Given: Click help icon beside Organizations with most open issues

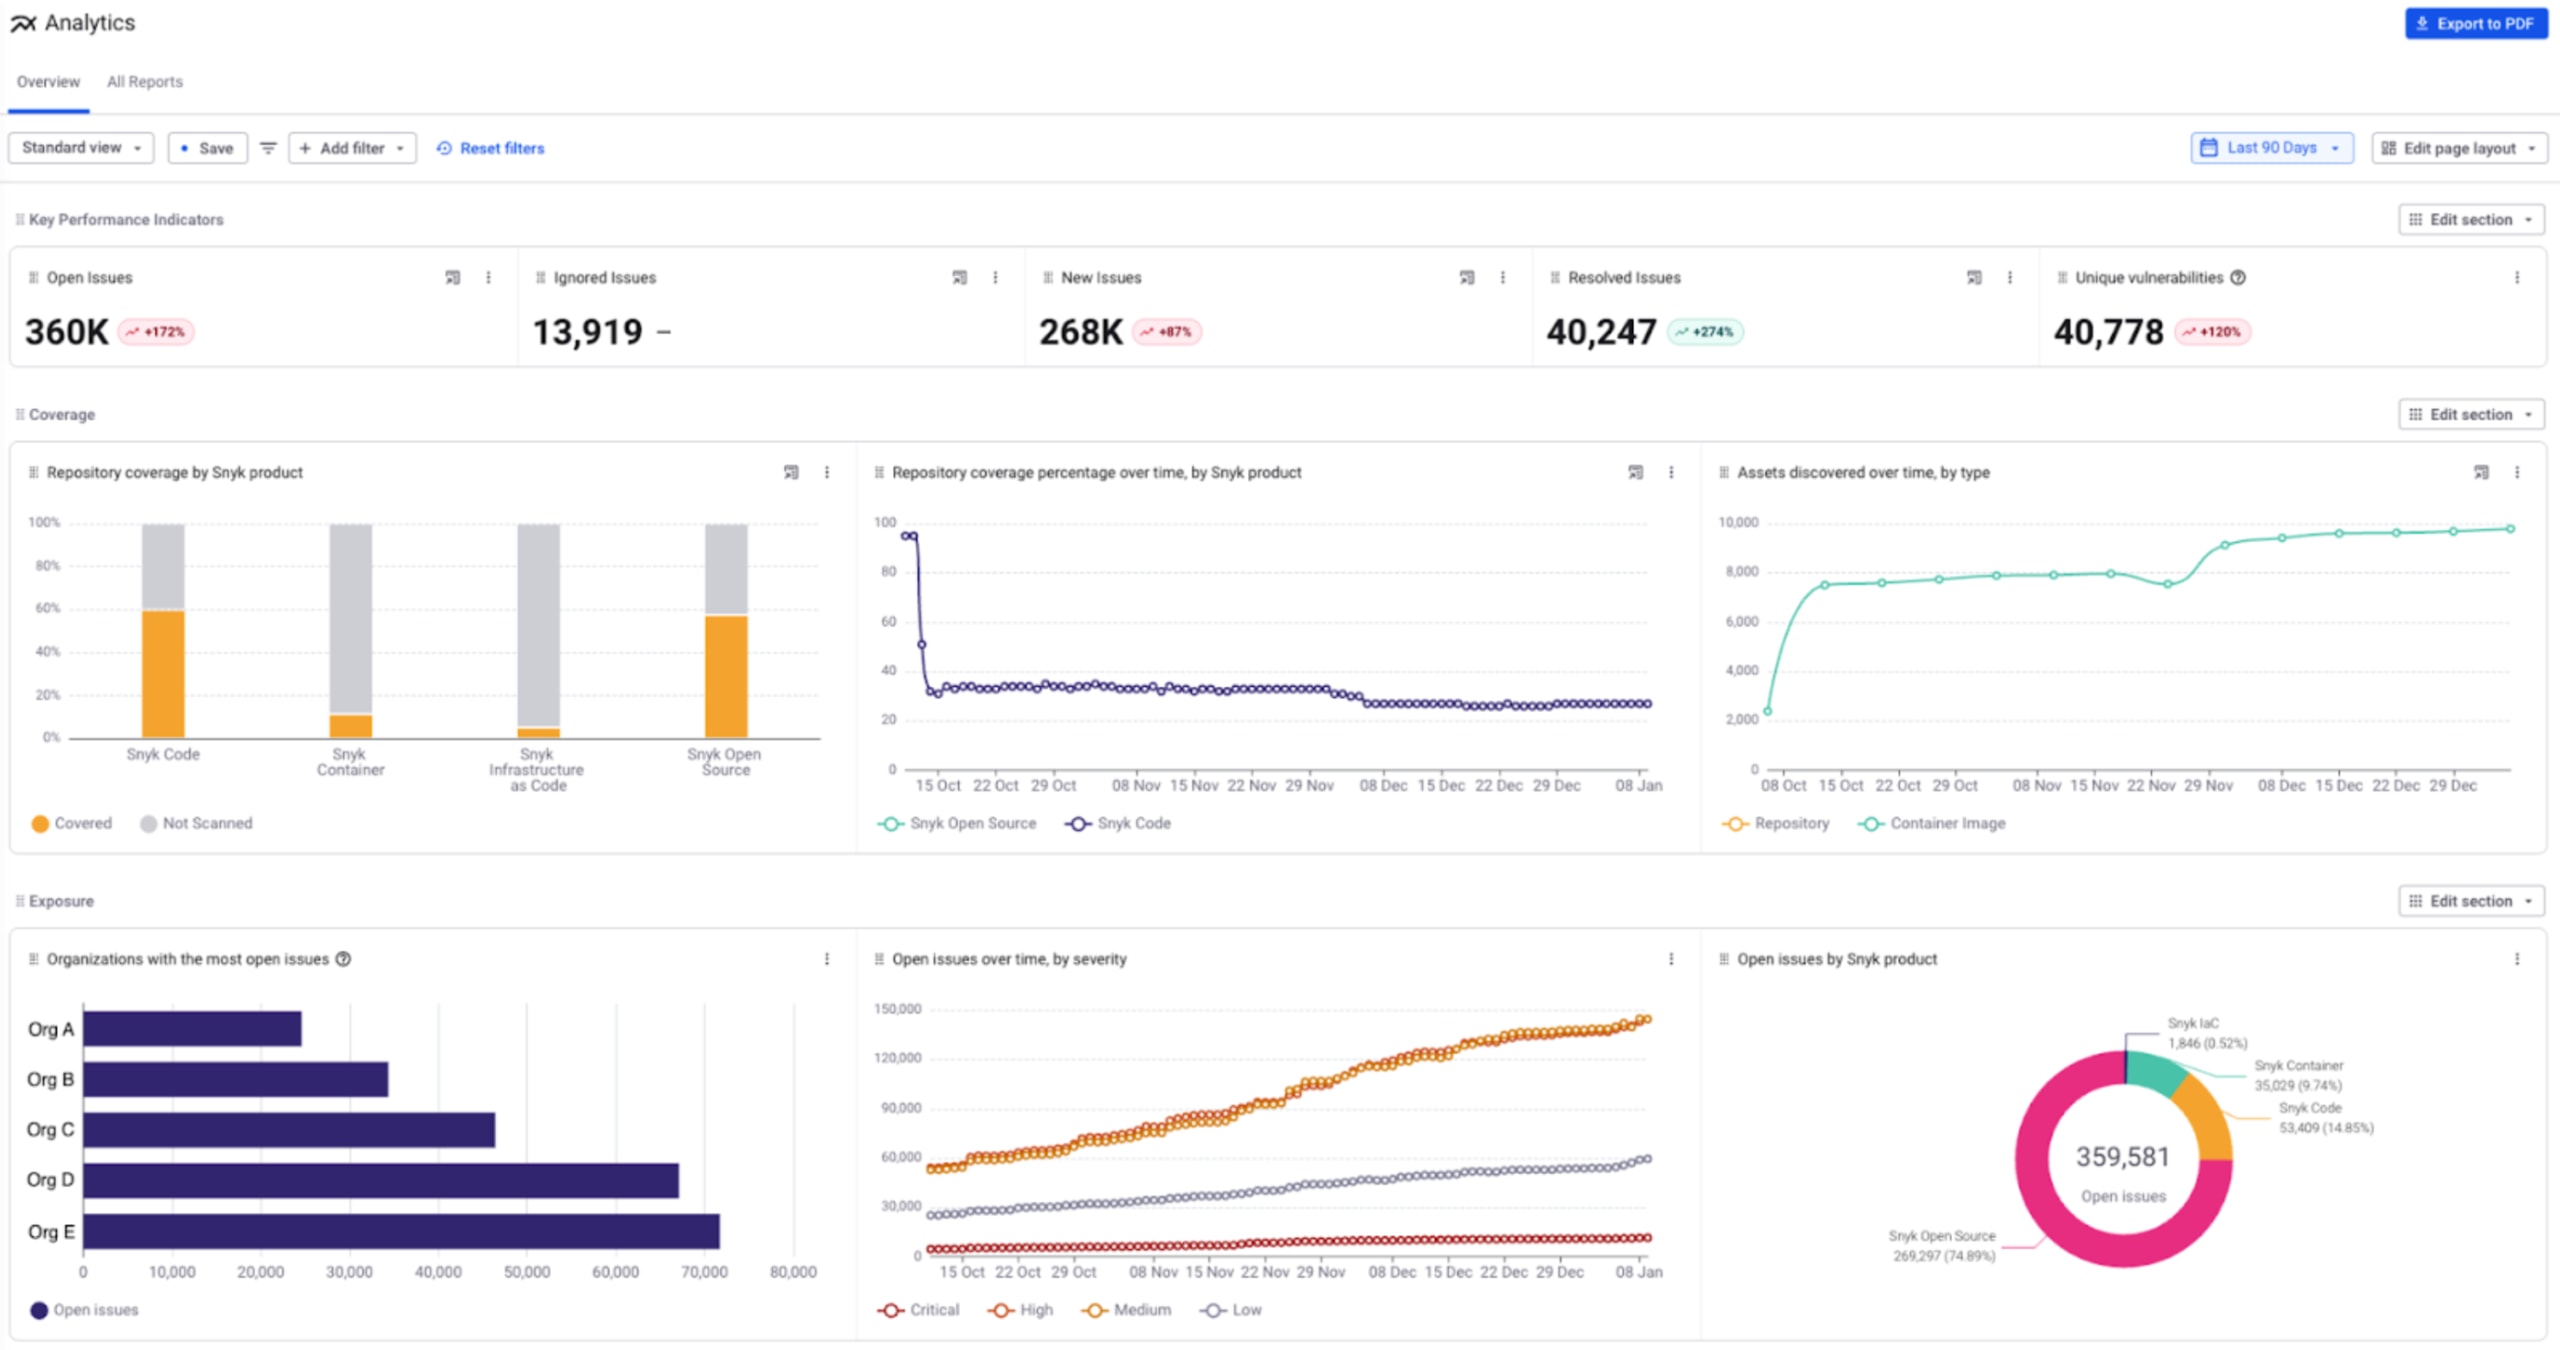Looking at the screenshot, I should click(343, 959).
